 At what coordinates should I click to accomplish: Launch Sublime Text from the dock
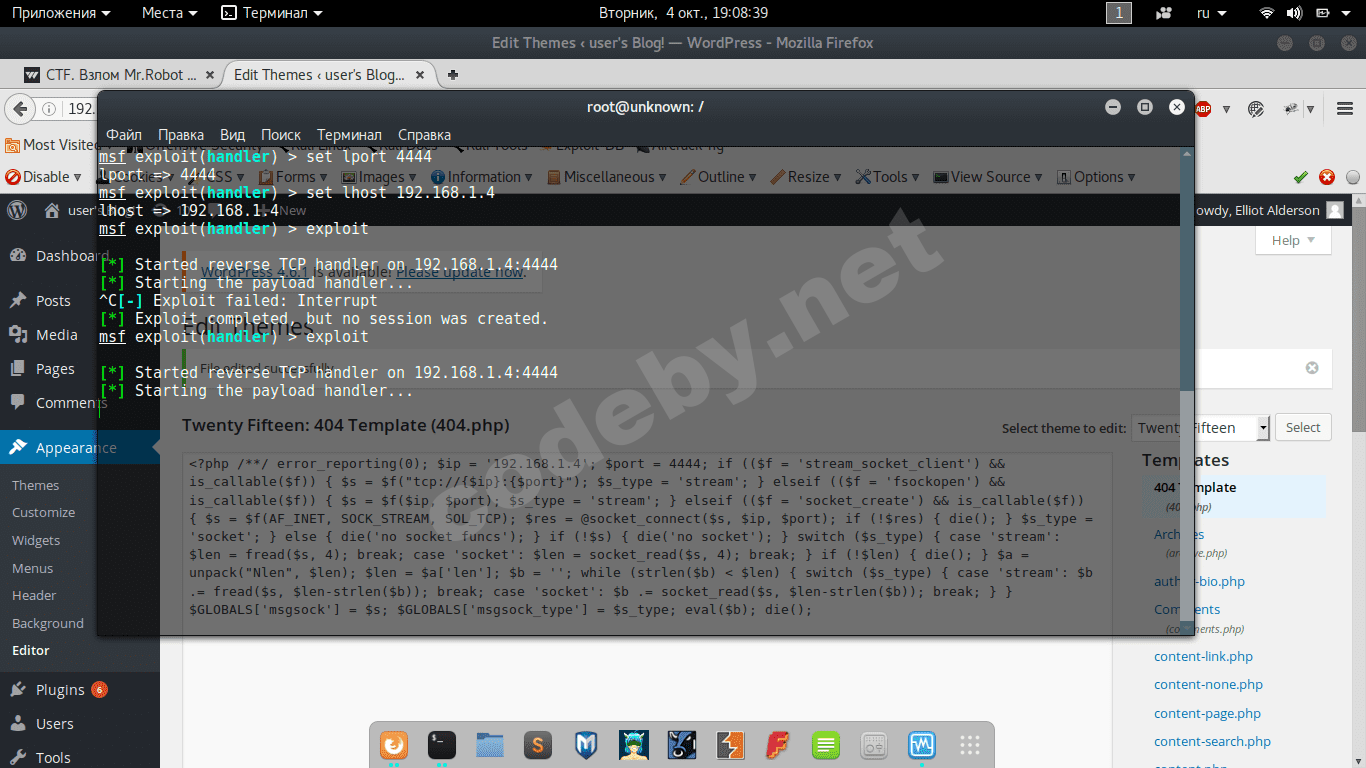(538, 745)
